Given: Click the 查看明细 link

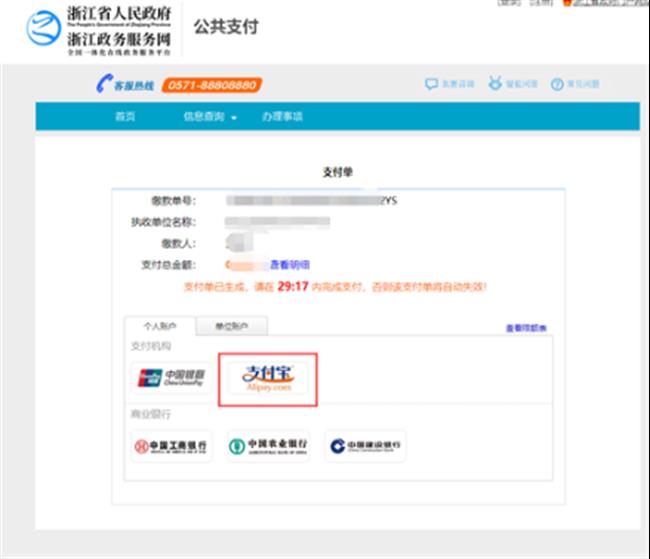Looking at the screenshot, I should coord(290,265).
